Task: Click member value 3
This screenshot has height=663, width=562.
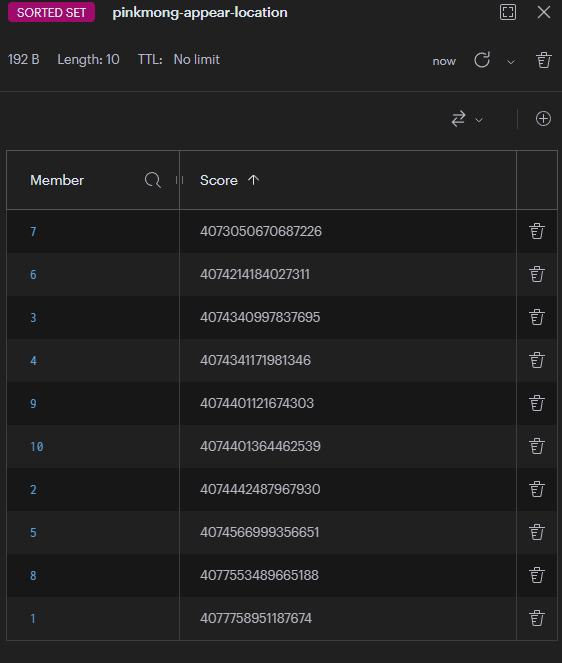Action: click(33, 318)
